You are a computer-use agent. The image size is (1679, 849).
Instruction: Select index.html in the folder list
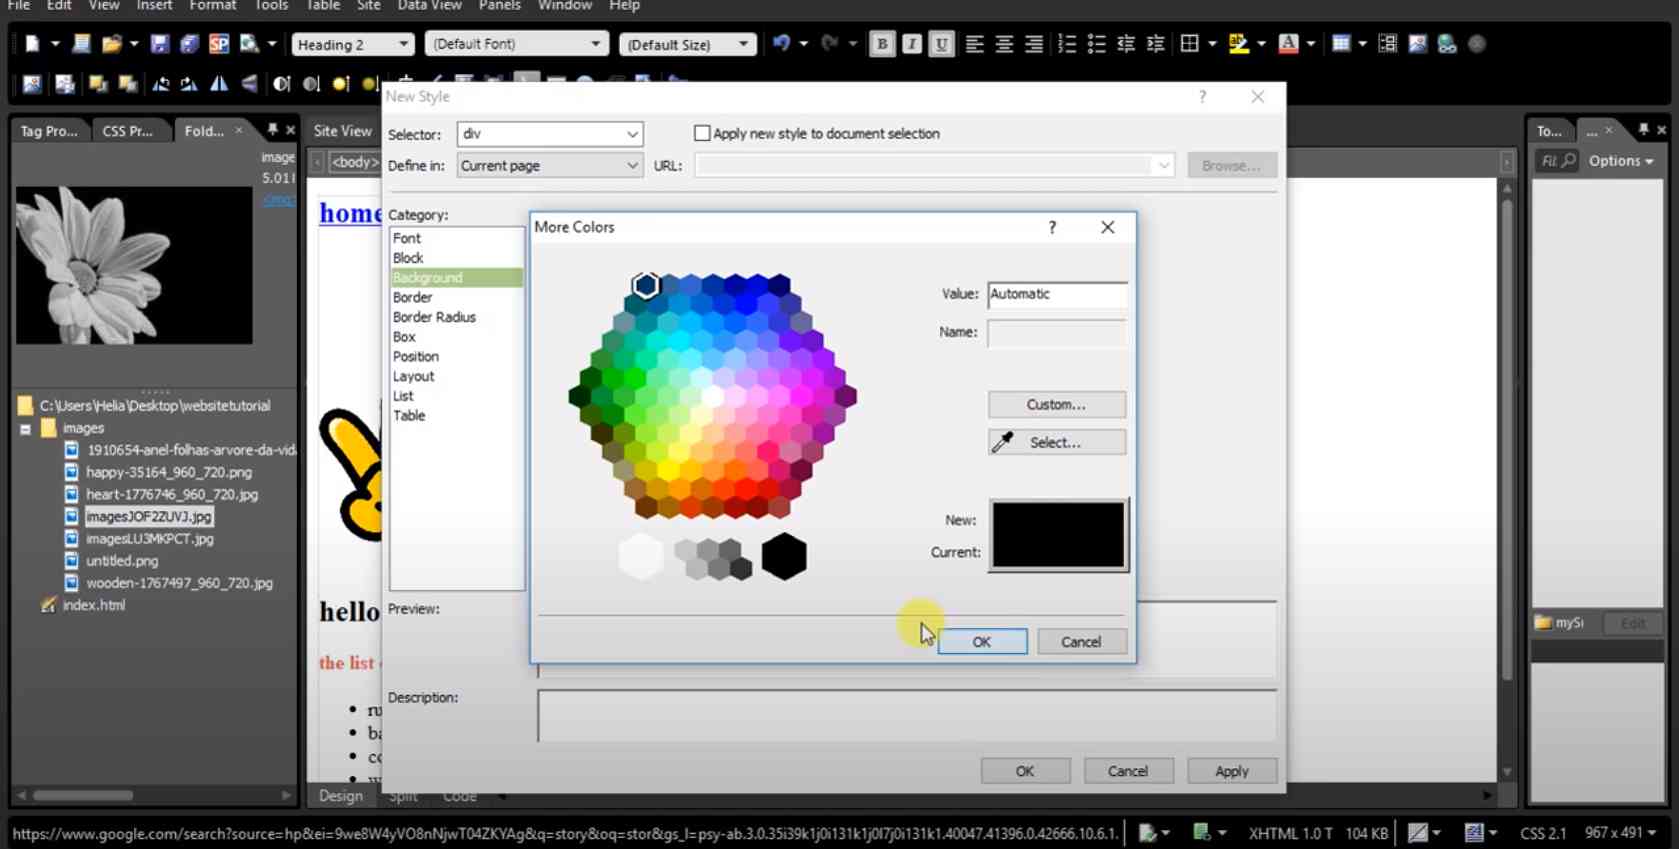coord(94,605)
